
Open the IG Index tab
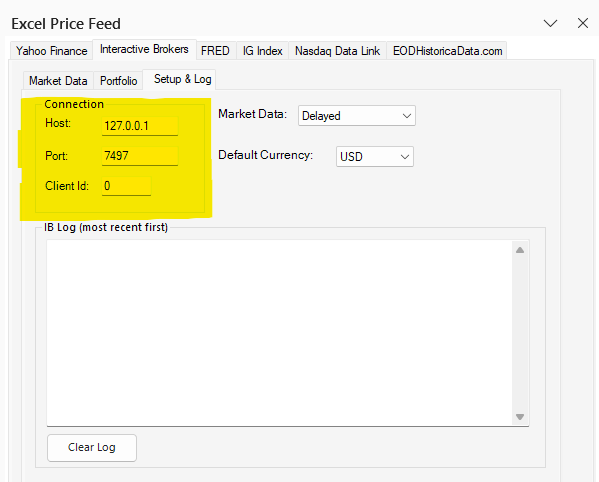[x=262, y=51]
